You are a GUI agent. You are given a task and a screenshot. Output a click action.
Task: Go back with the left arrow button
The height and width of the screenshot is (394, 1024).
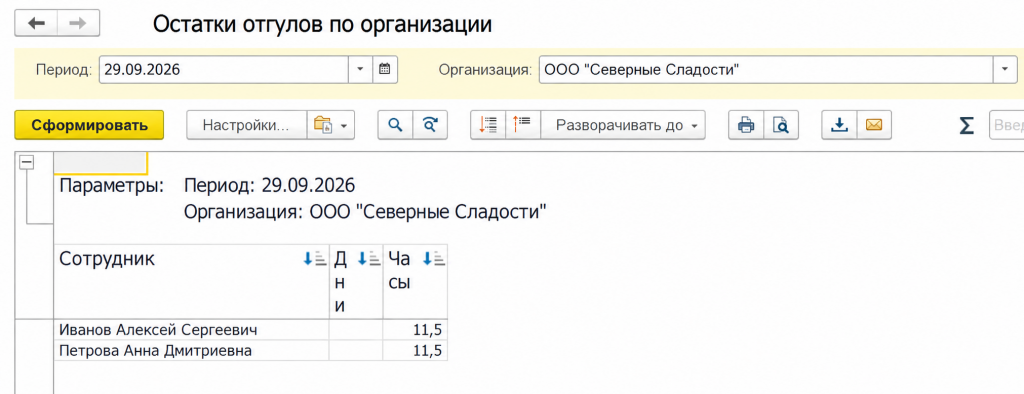(x=36, y=23)
